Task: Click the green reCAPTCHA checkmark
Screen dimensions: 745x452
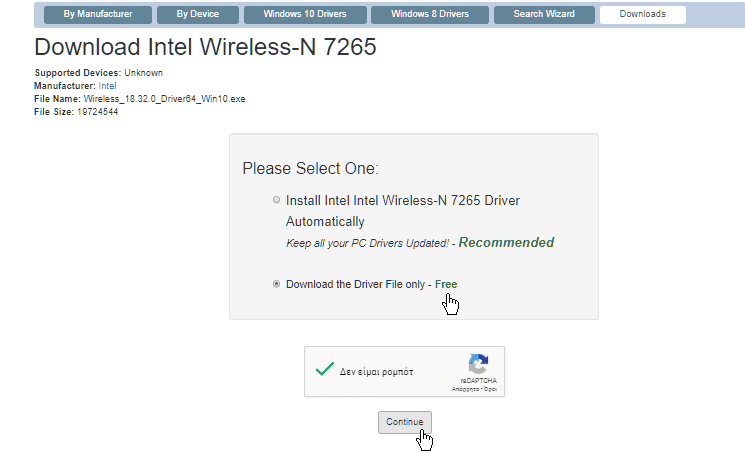Action: (x=324, y=369)
